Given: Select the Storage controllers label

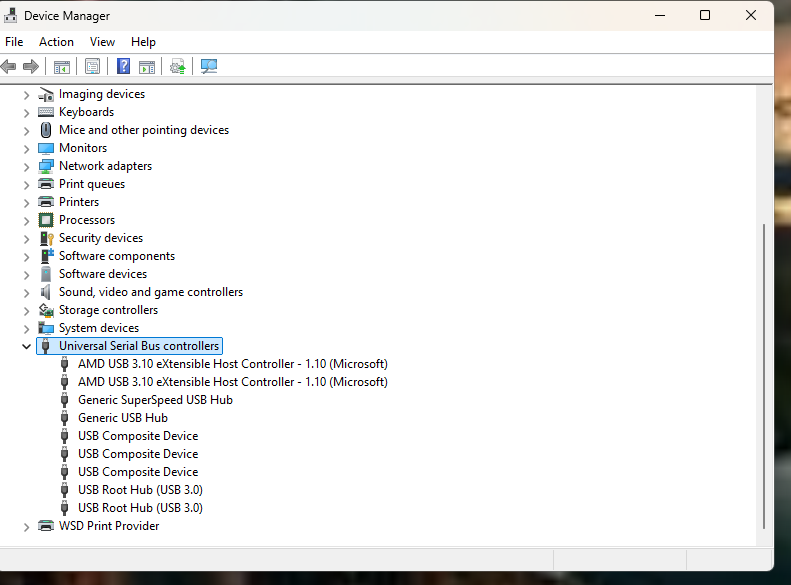Looking at the screenshot, I should [108, 310].
